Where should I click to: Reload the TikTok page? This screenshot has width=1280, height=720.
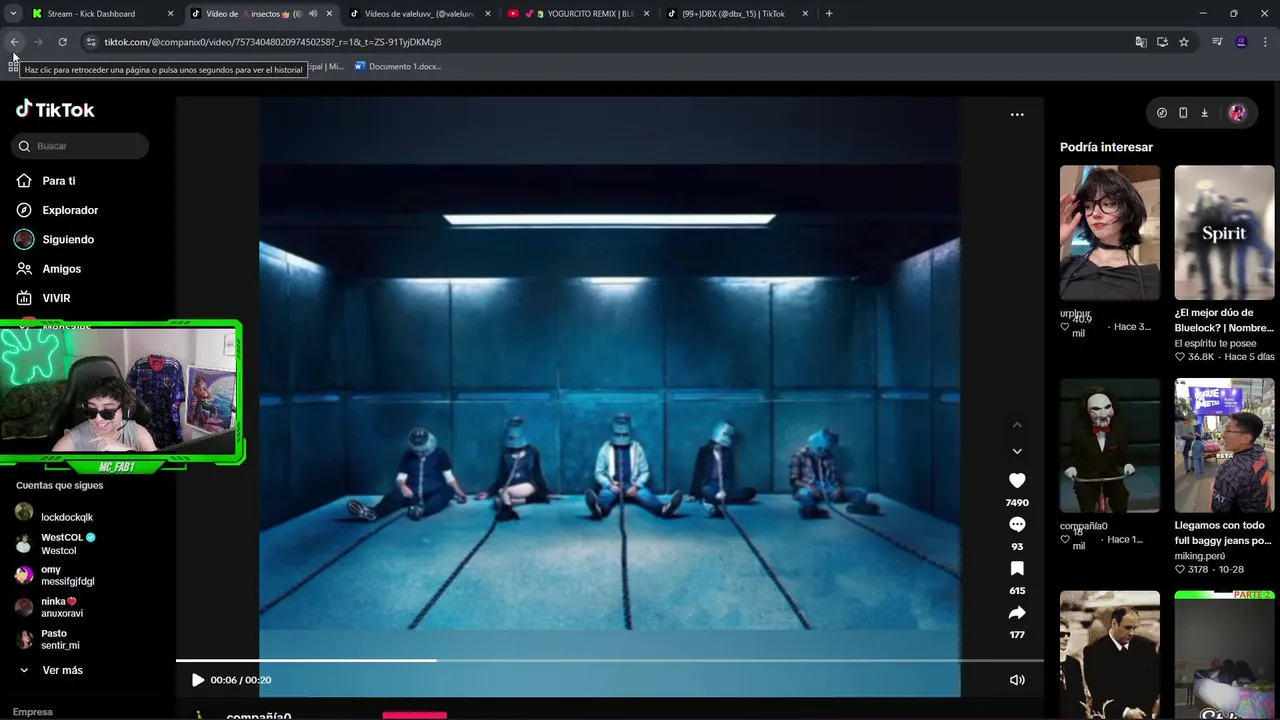click(62, 42)
